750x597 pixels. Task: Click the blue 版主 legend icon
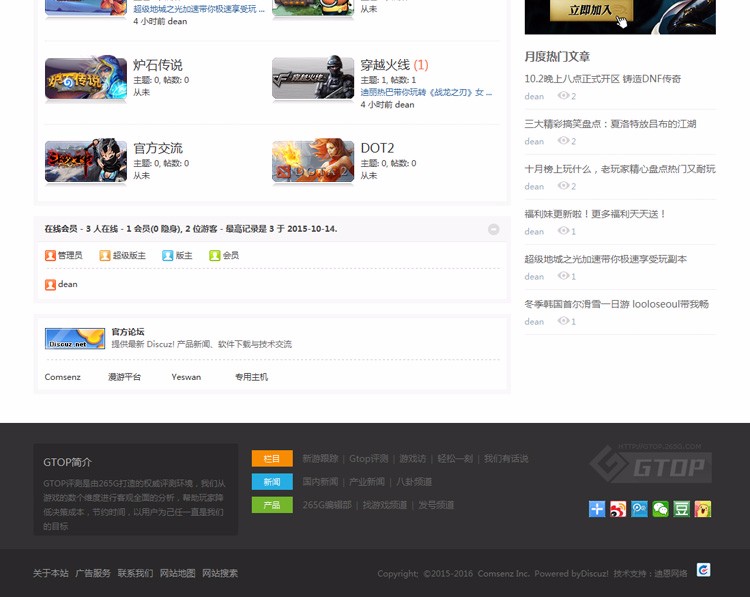coord(167,255)
